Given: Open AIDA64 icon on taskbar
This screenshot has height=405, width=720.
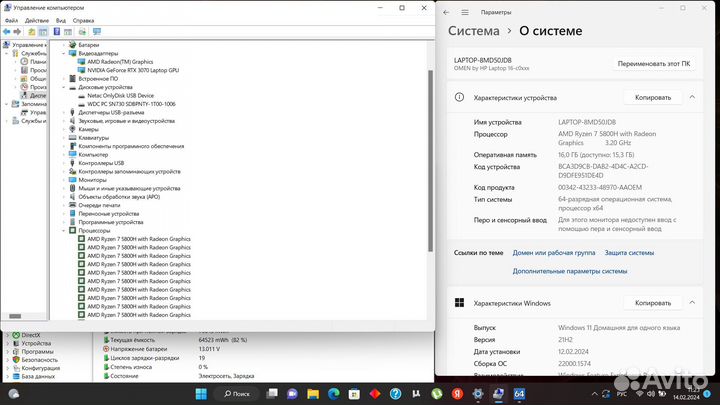Looking at the screenshot, I should [x=519, y=394].
